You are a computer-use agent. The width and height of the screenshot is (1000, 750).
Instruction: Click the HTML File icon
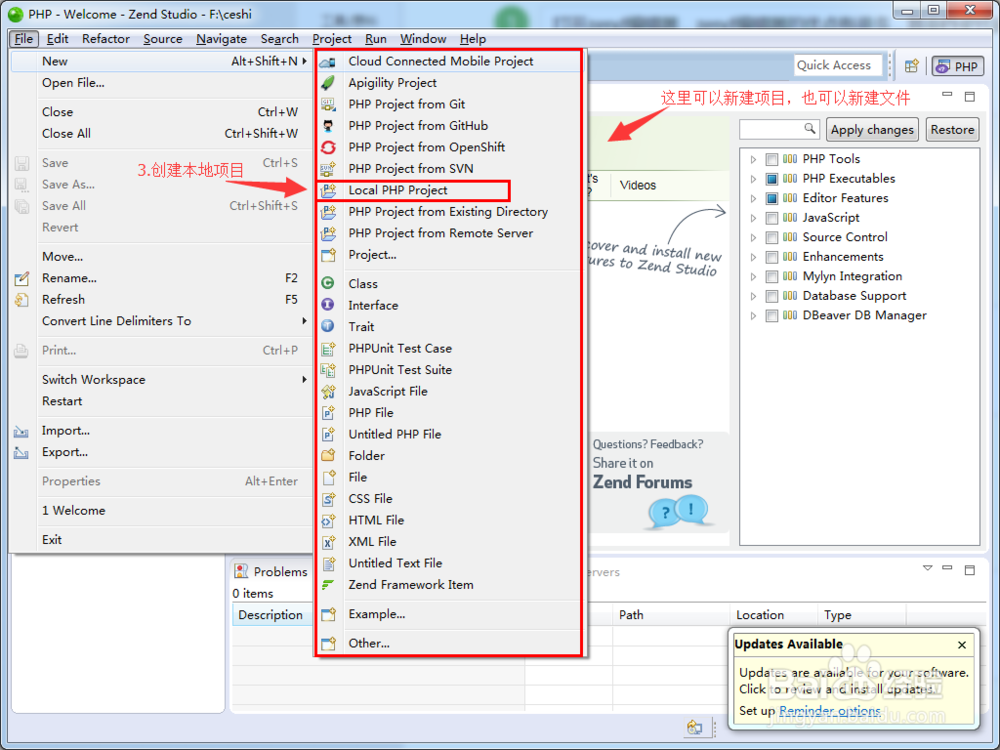coord(328,520)
